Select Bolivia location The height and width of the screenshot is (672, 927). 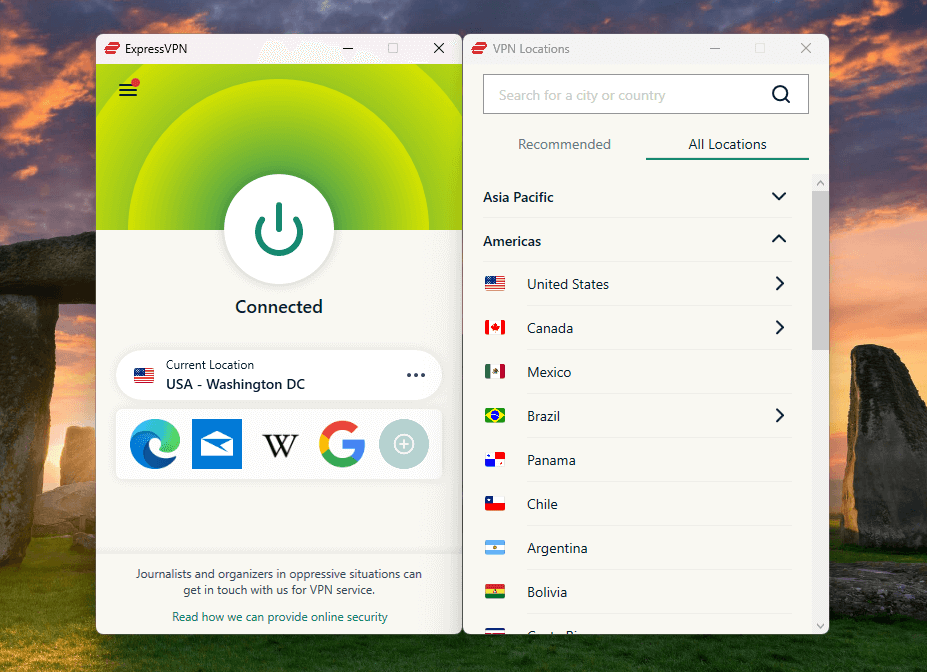pos(637,592)
